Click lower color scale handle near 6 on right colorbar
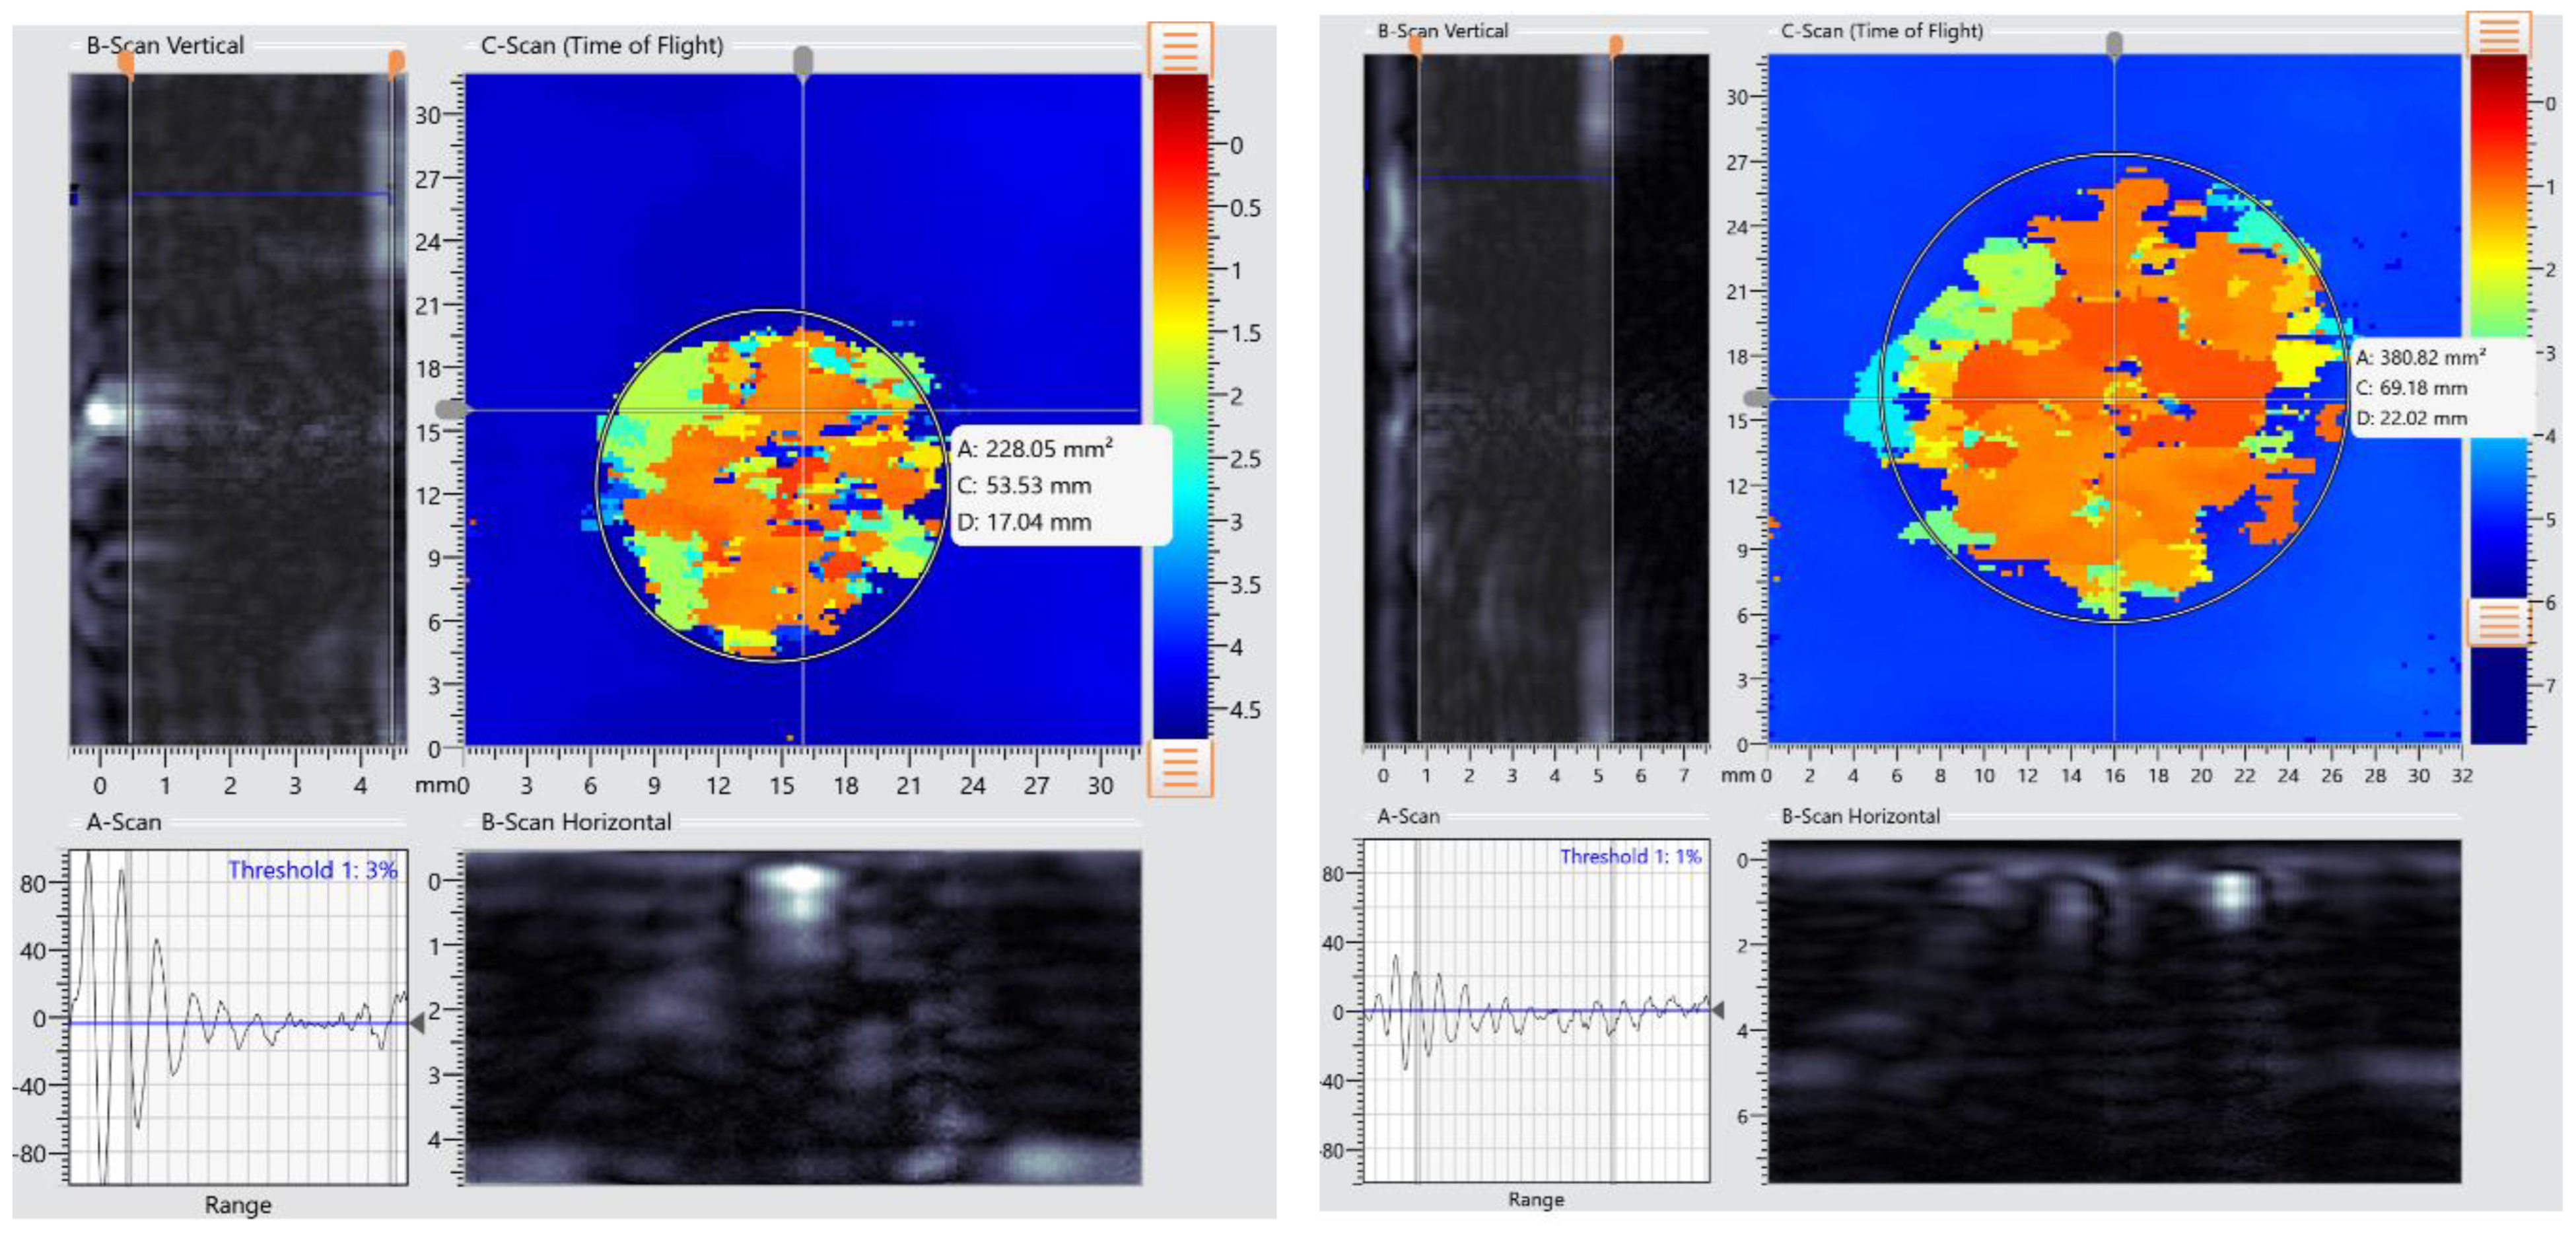The height and width of the screenshot is (1234, 2576). click(2498, 622)
